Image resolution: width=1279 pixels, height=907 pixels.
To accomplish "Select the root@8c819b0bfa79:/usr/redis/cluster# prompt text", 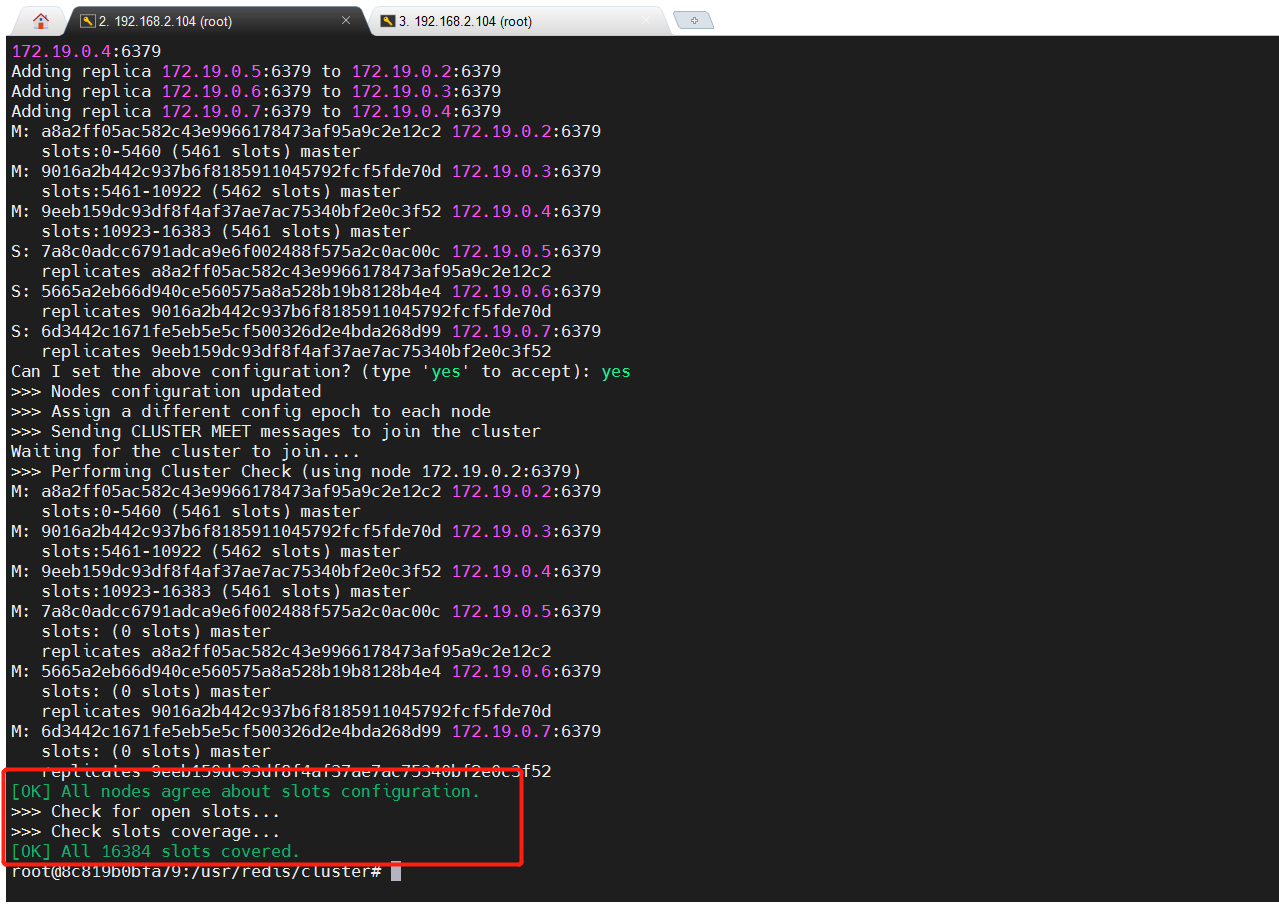I will coord(196,872).
